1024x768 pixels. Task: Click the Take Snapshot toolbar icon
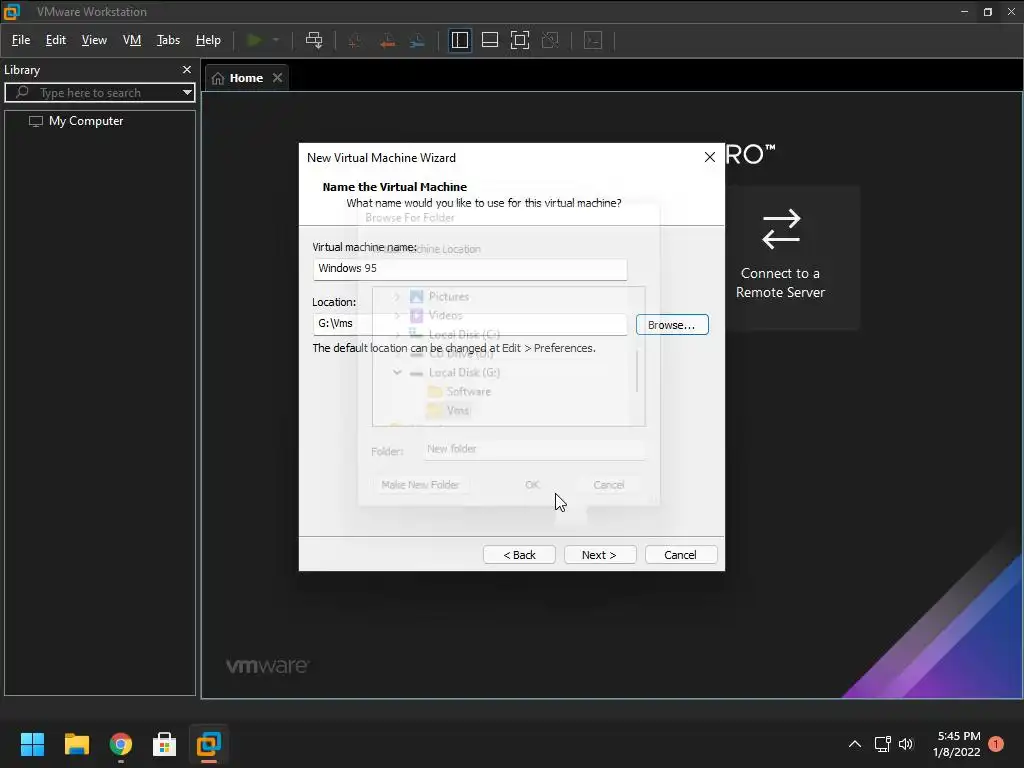click(x=355, y=40)
